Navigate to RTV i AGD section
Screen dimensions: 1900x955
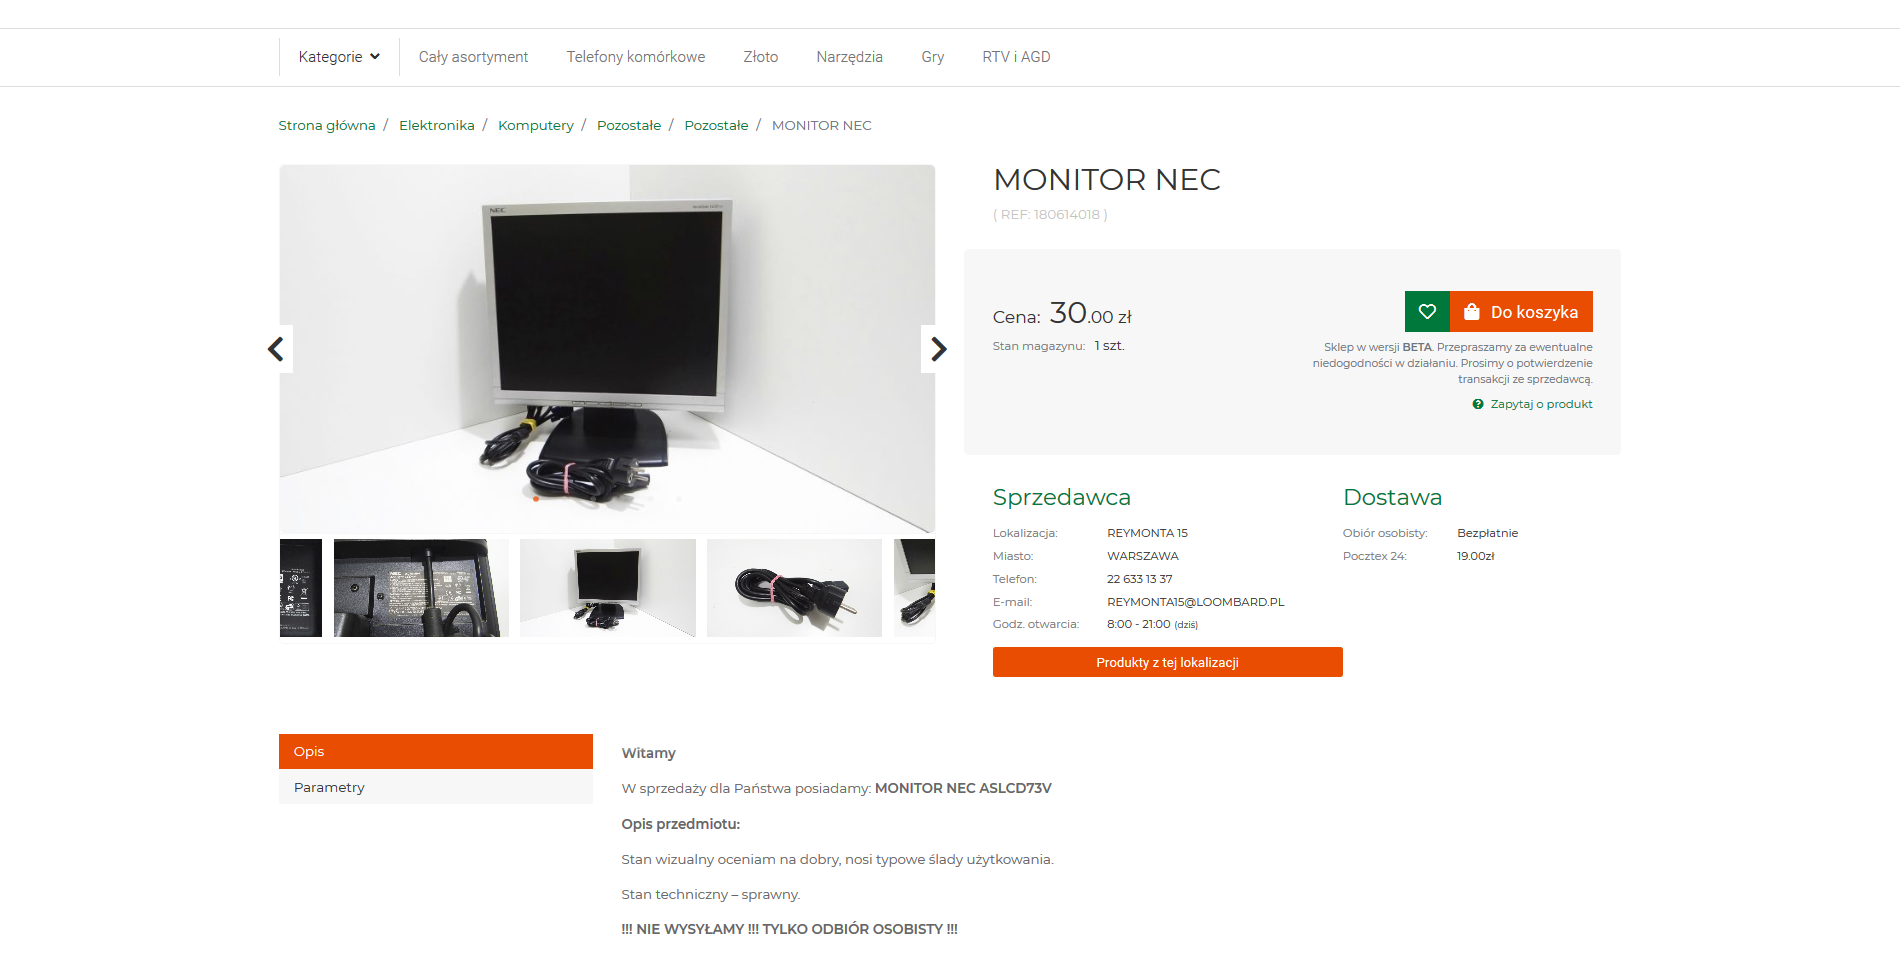coord(1016,57)
